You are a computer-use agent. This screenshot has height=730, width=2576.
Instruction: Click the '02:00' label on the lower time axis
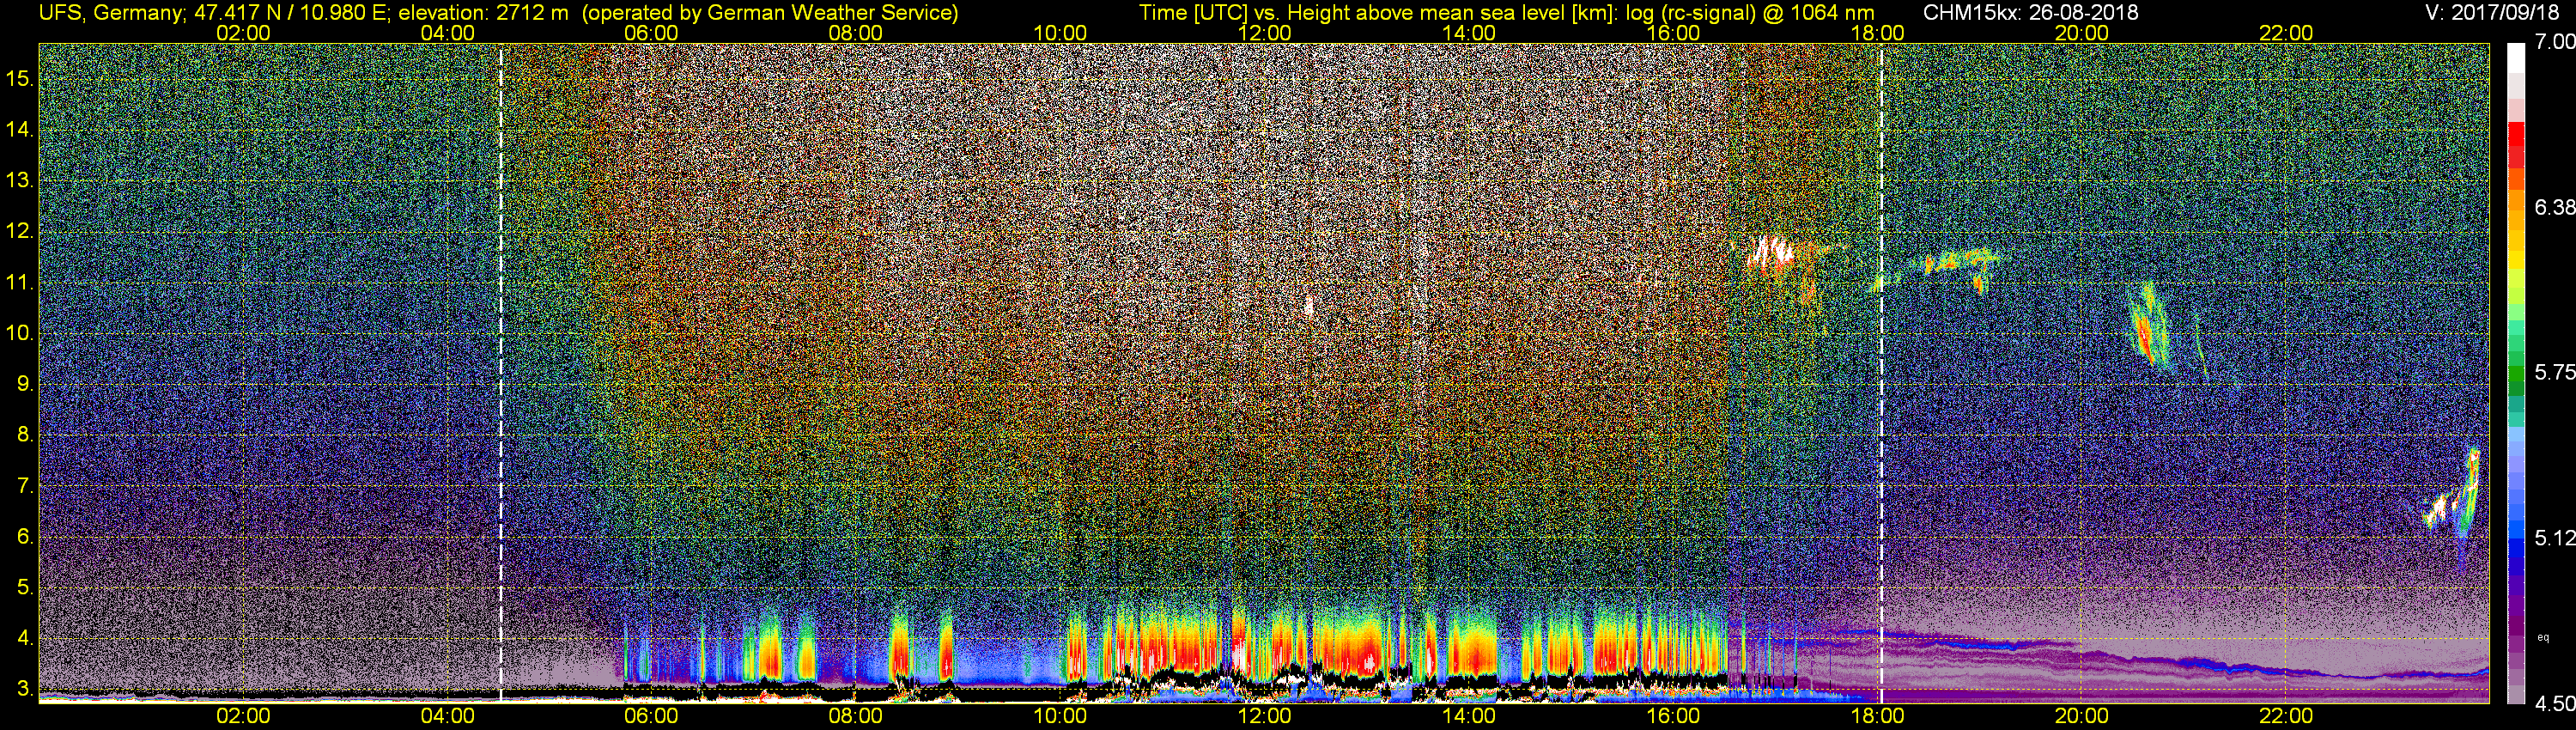(243, 716)
